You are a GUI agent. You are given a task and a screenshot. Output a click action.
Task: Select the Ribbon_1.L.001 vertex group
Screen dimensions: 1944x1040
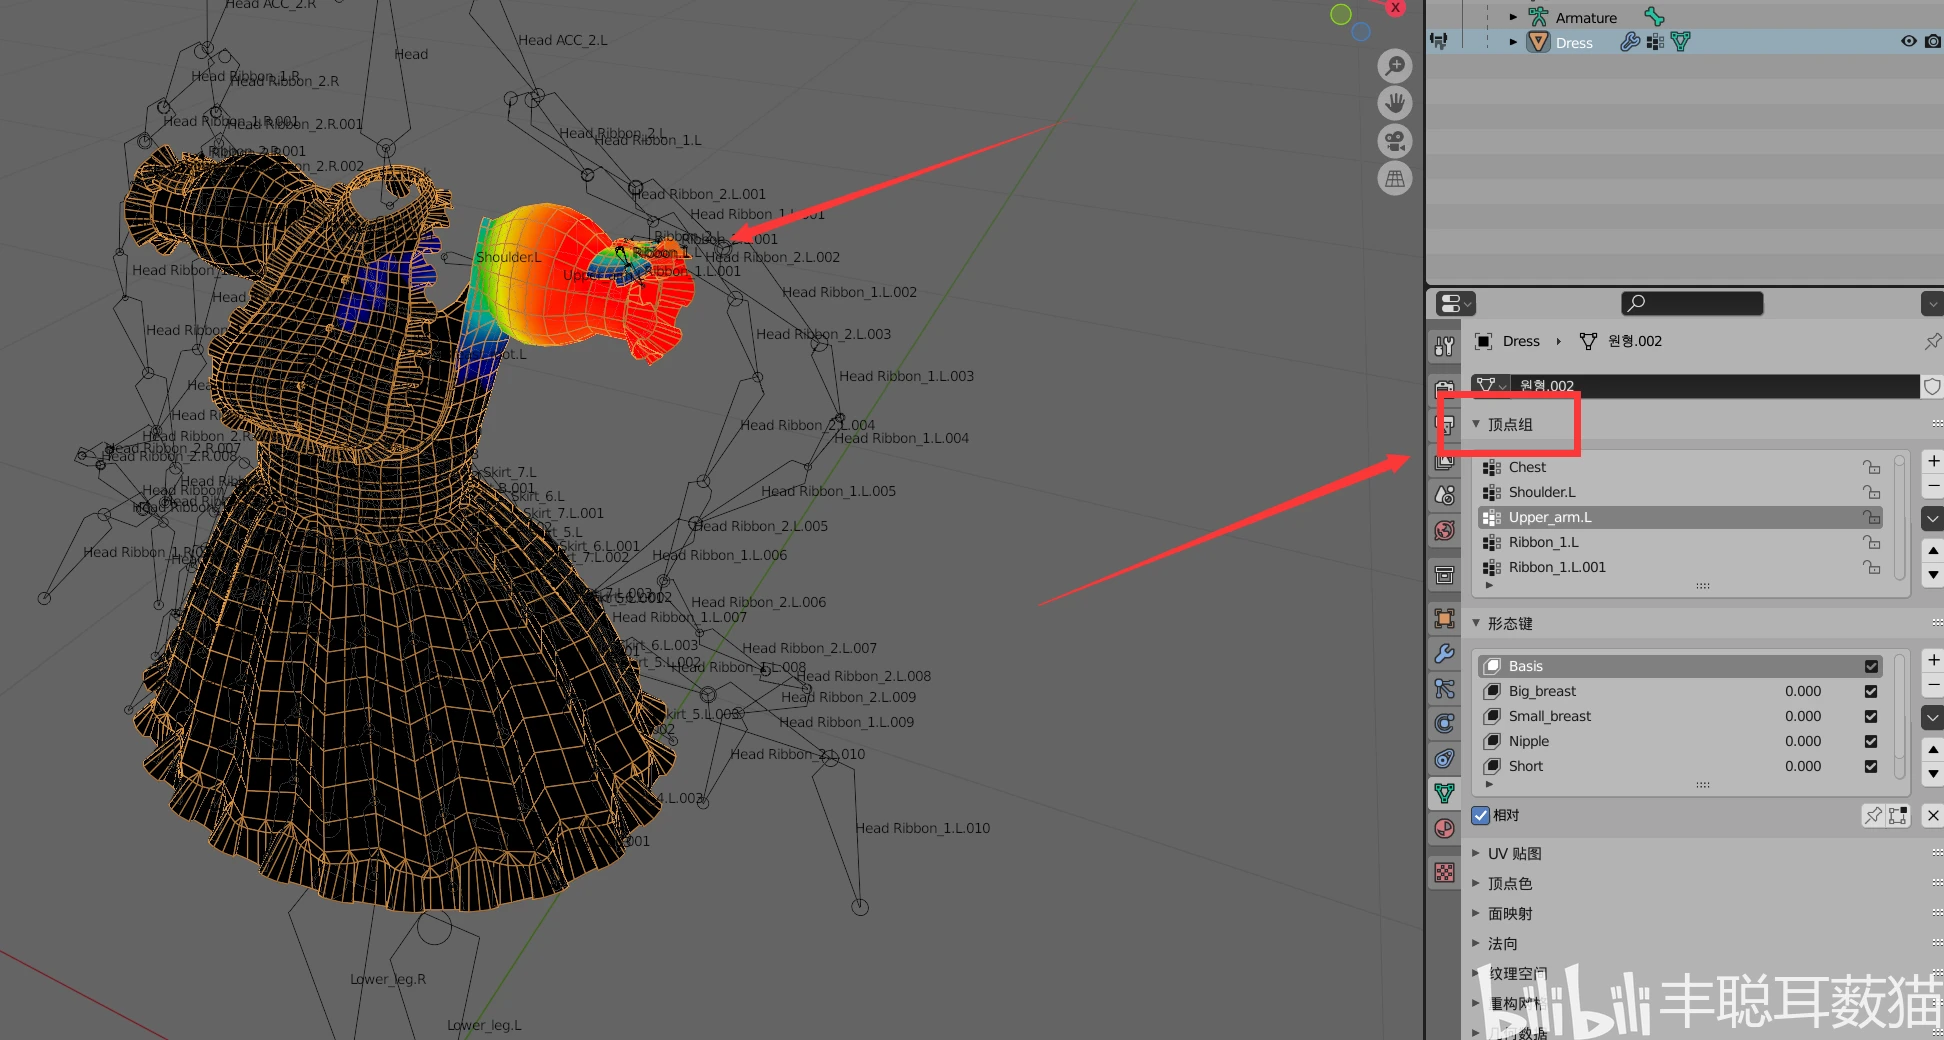[1680, 567]
